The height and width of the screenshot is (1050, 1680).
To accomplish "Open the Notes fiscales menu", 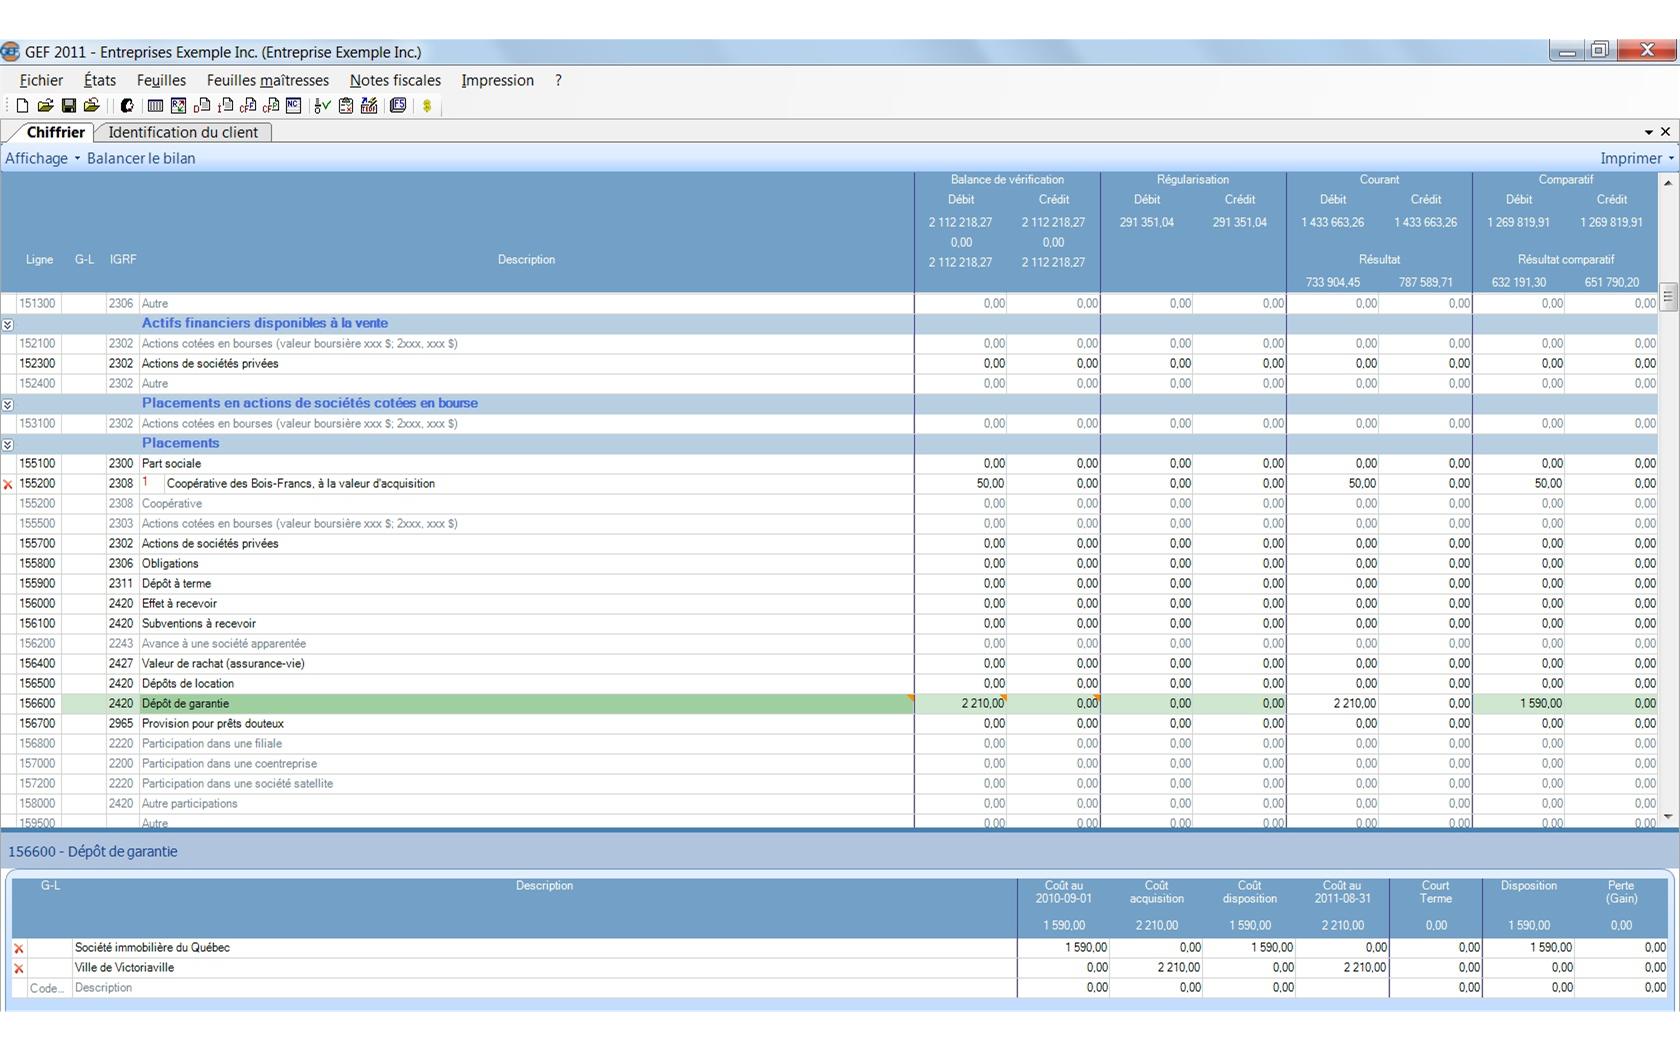I will click(395, 80).
